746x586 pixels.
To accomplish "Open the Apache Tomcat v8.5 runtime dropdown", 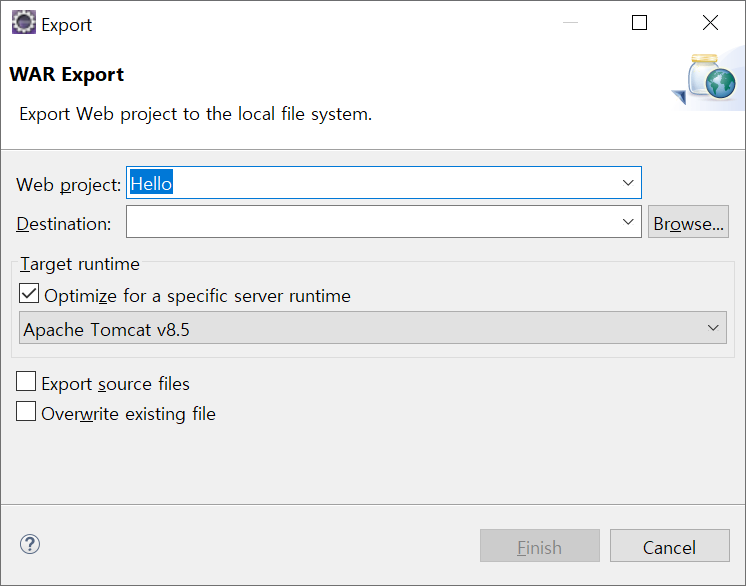I will coord(373,328).
